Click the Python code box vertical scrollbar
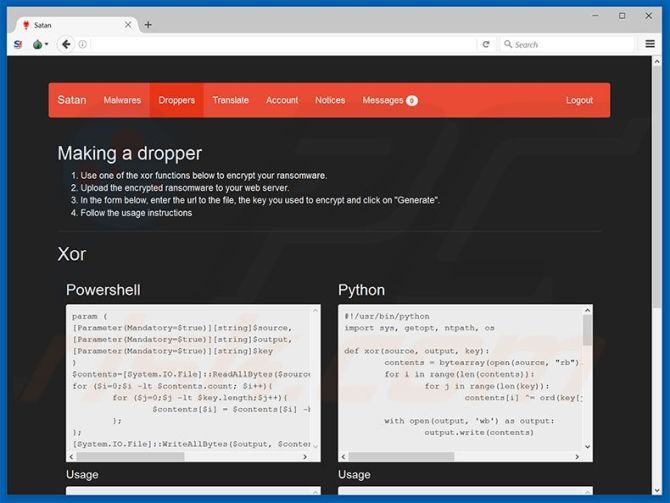 click(587, 330)
